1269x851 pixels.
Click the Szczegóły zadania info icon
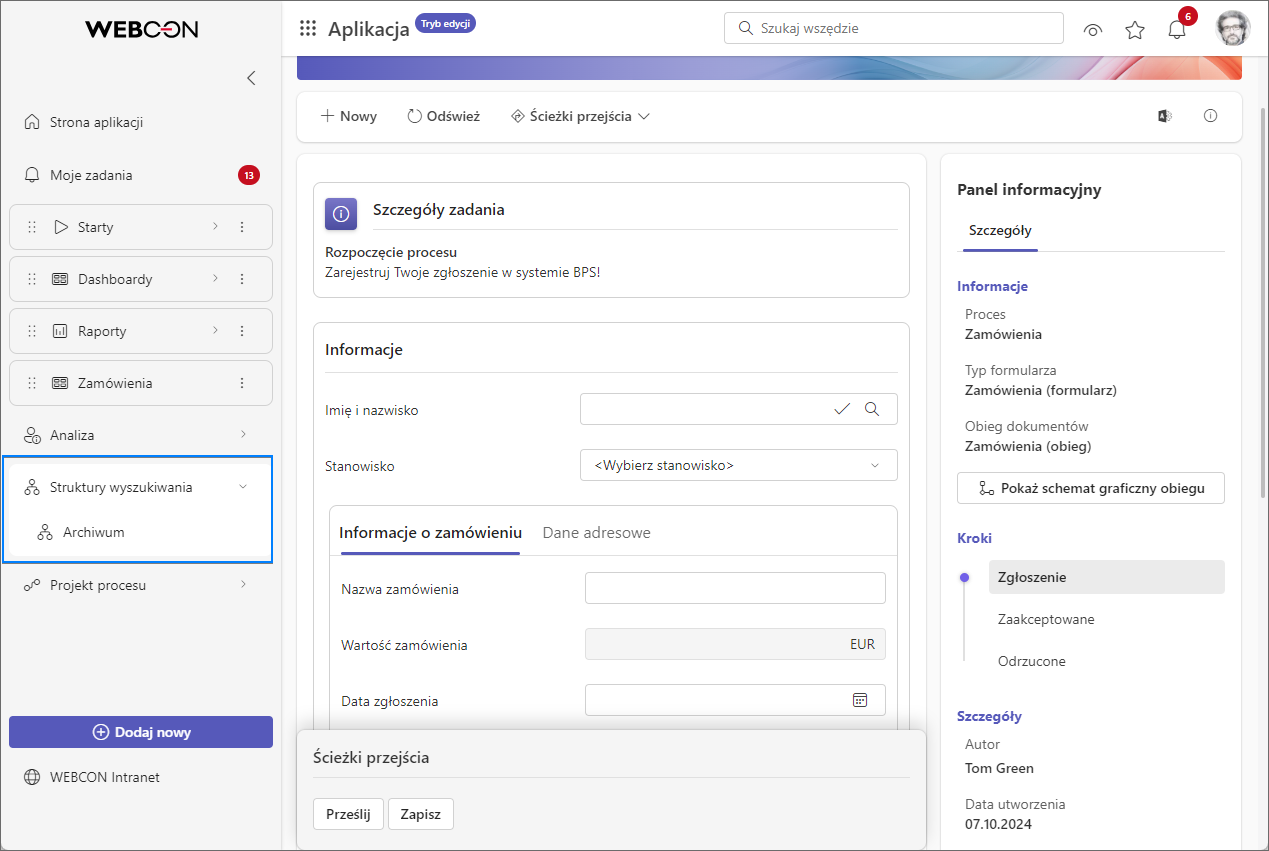341,214
